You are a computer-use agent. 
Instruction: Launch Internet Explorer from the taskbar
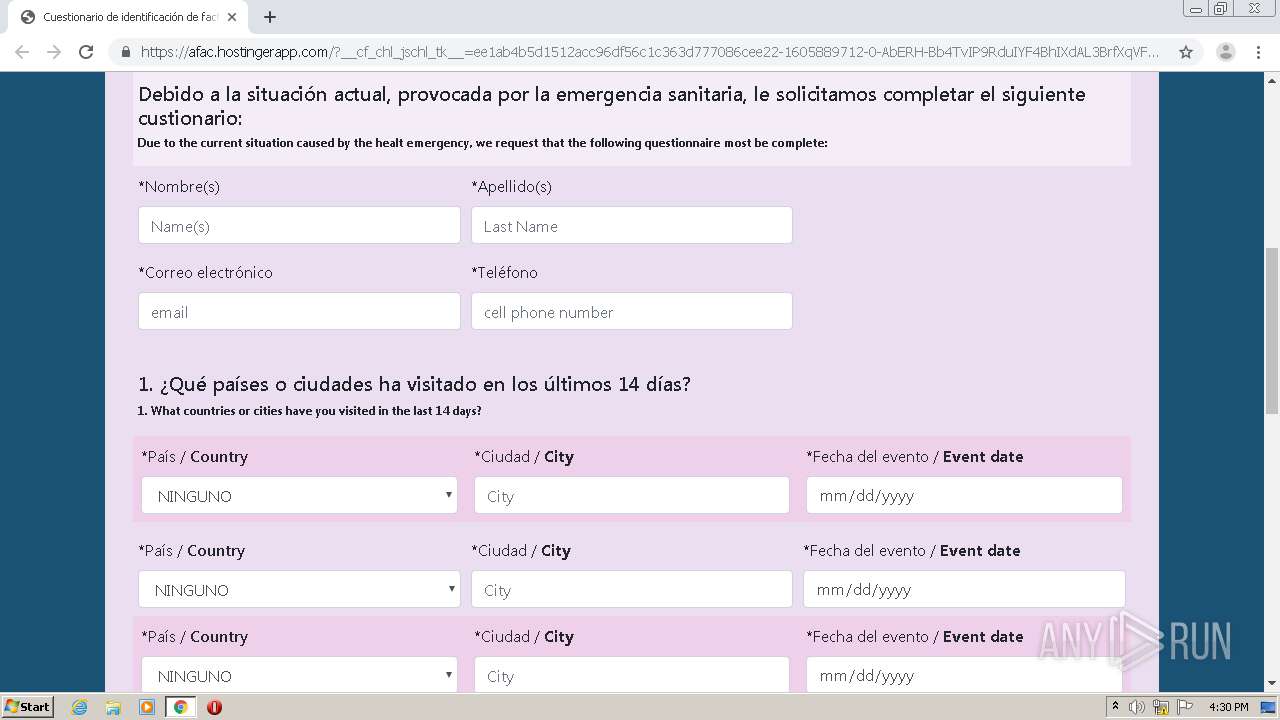click(x=80, y=707)
